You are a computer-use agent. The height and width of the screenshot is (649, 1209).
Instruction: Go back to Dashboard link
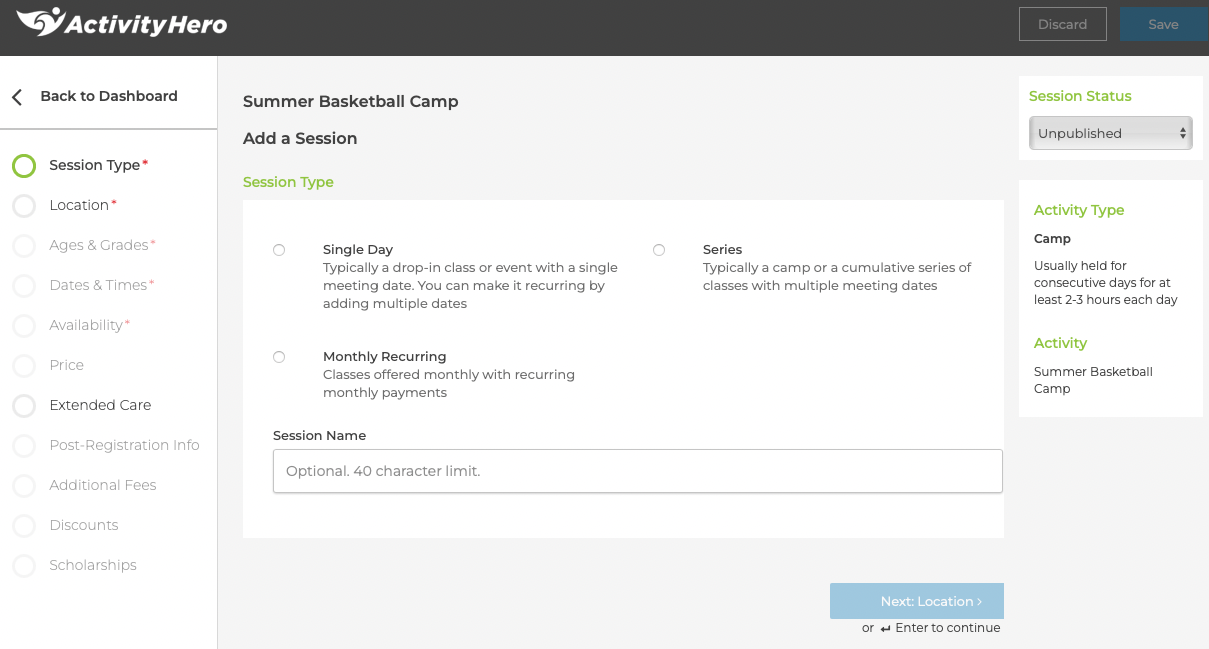coord(109,96)
